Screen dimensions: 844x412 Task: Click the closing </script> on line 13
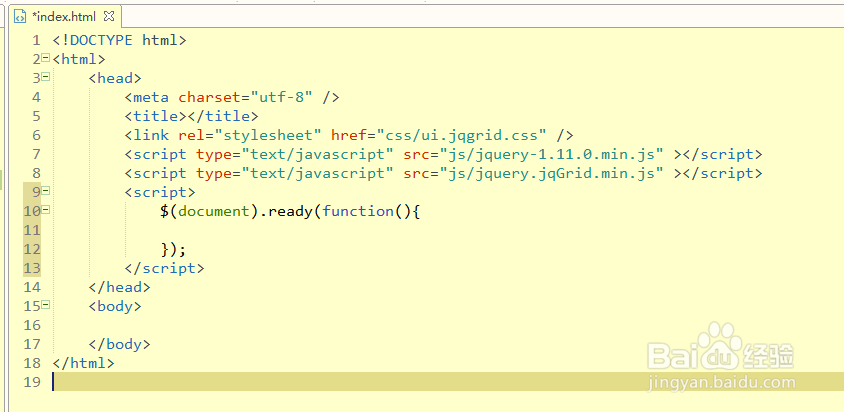tap(165, 268)
